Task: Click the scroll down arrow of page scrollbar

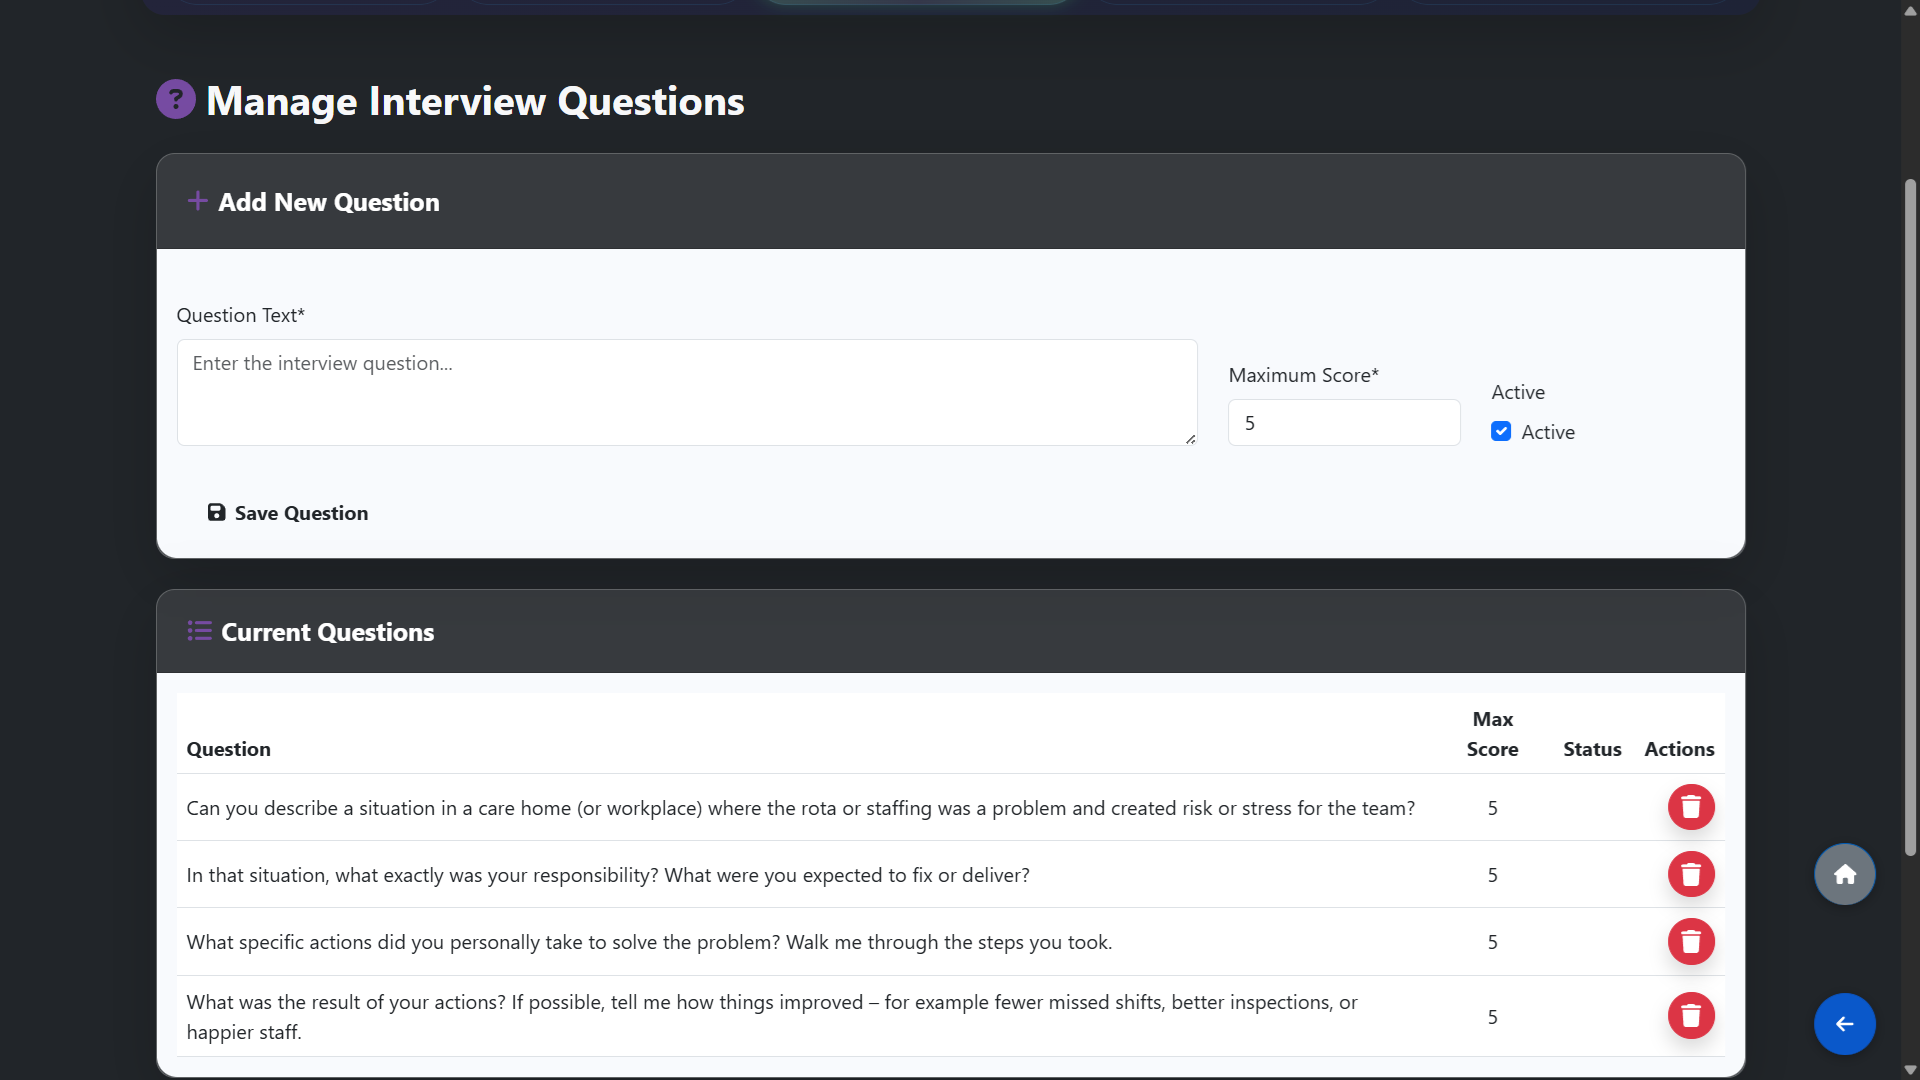Action: pos(1910,1070)
